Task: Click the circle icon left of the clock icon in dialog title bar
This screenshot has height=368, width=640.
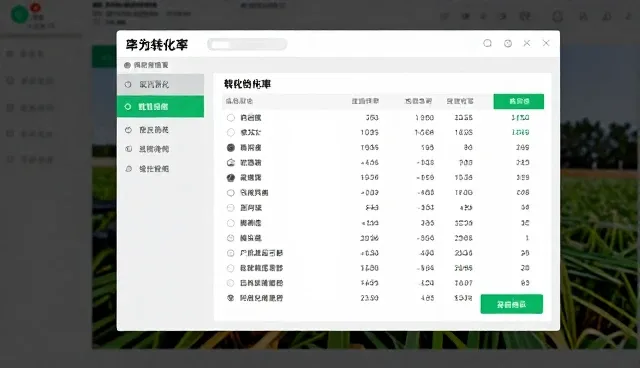Action: (487, 43)
